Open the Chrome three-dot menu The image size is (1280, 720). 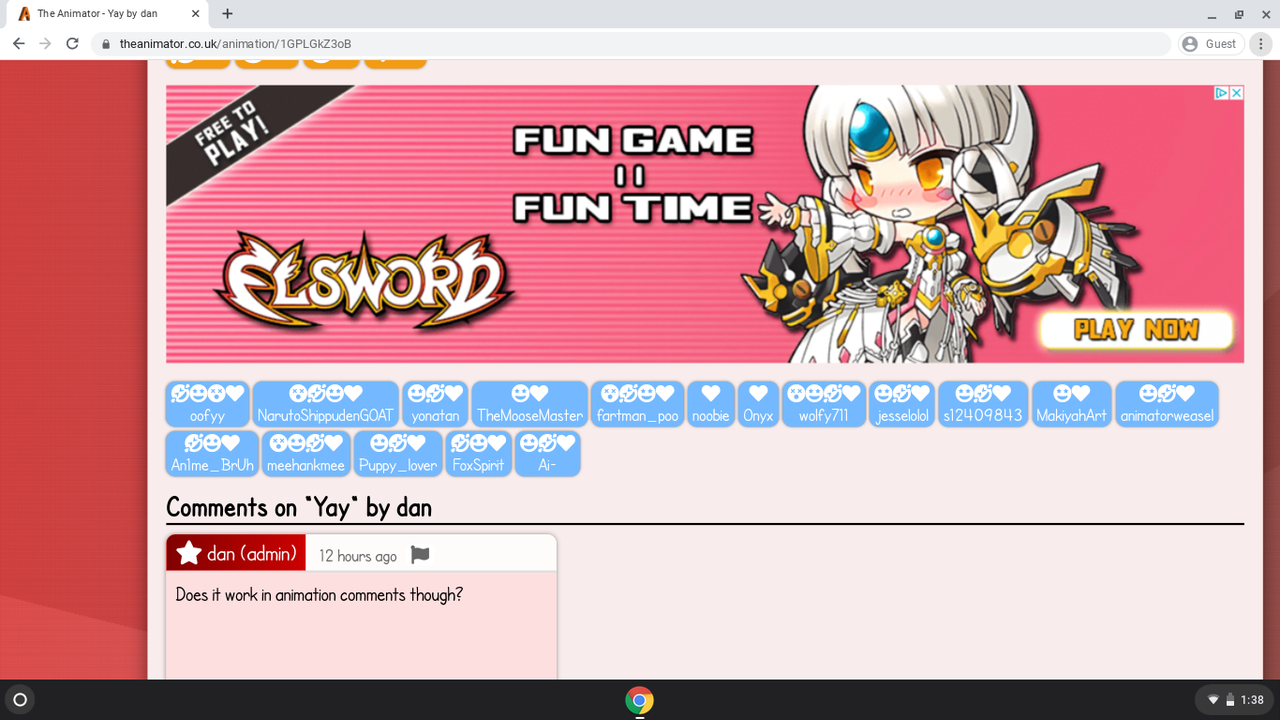(x=1261, y=44)
